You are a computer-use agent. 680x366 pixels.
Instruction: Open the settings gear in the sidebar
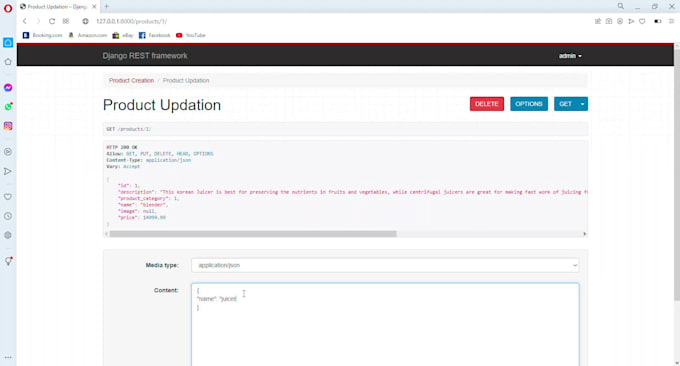8,235
